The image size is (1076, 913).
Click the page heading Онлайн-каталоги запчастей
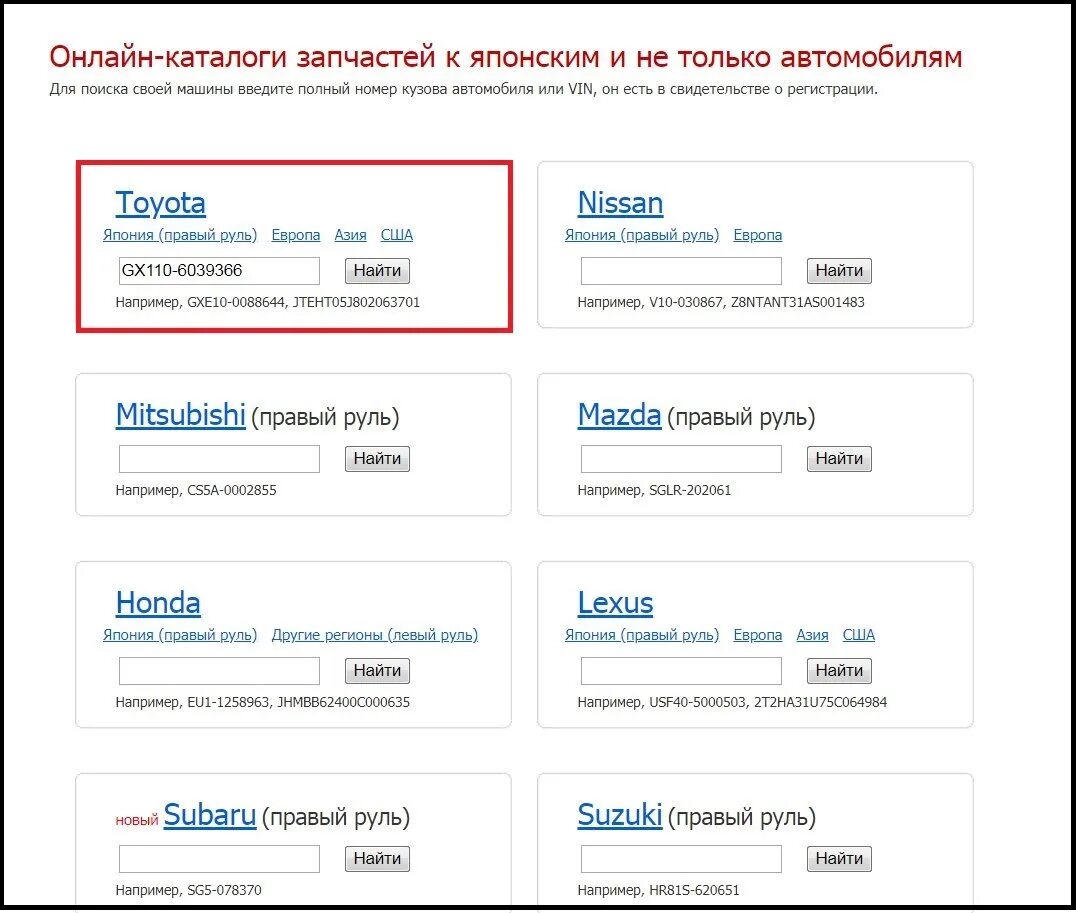pos(242,57)
